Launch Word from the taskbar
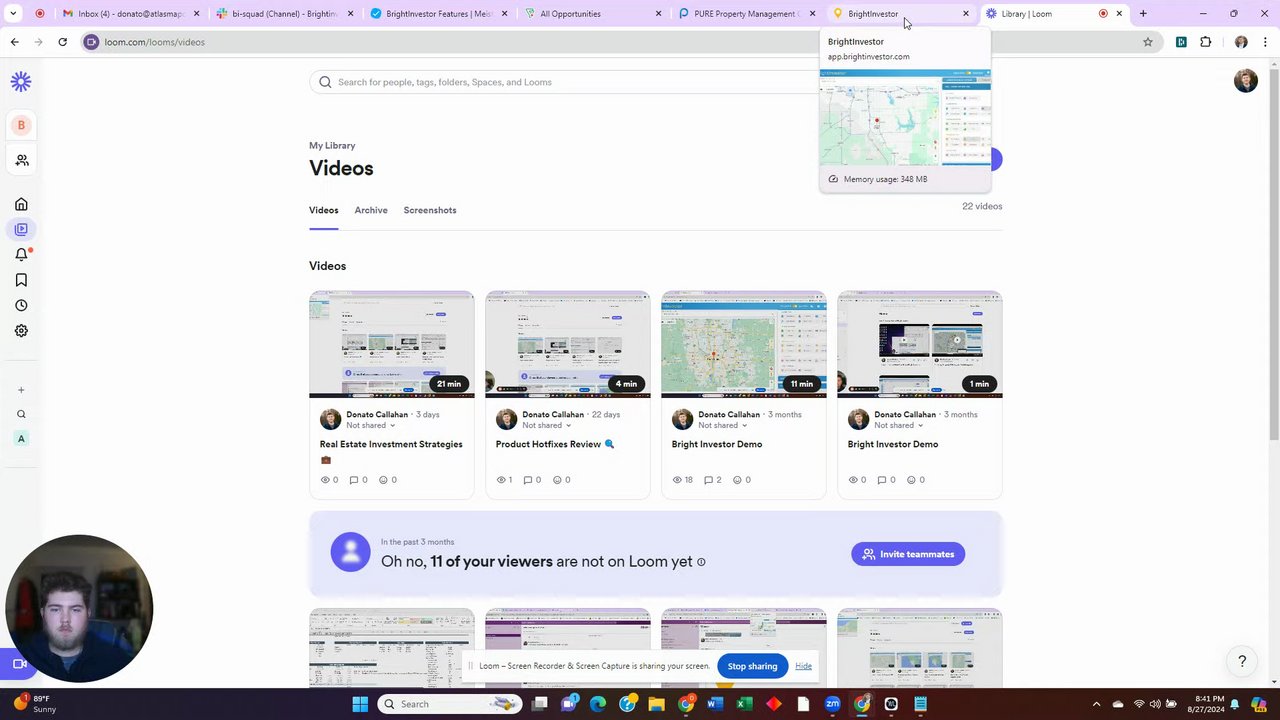The image size is (1280, 720). [x=714, y=704]
